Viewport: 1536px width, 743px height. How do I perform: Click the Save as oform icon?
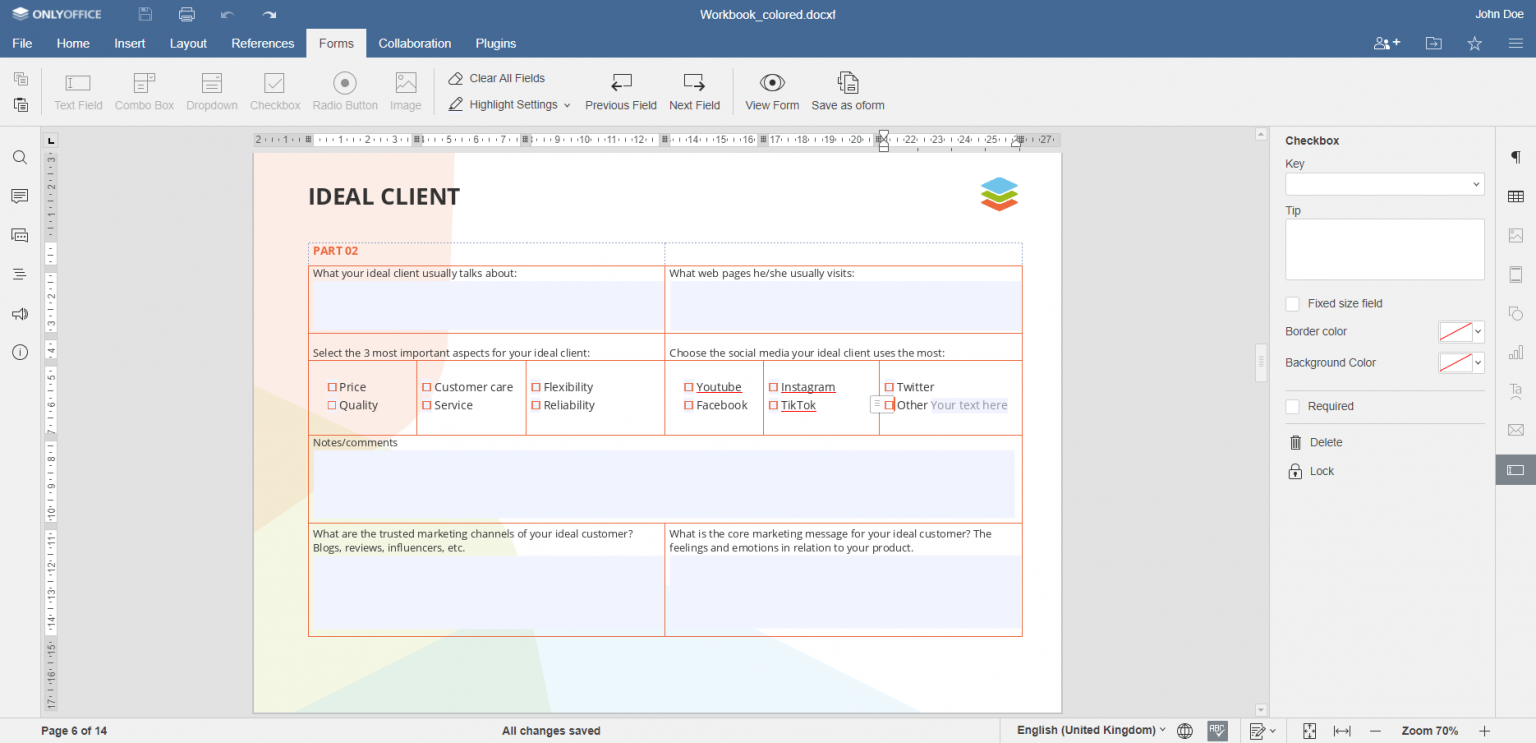[847, 89]
